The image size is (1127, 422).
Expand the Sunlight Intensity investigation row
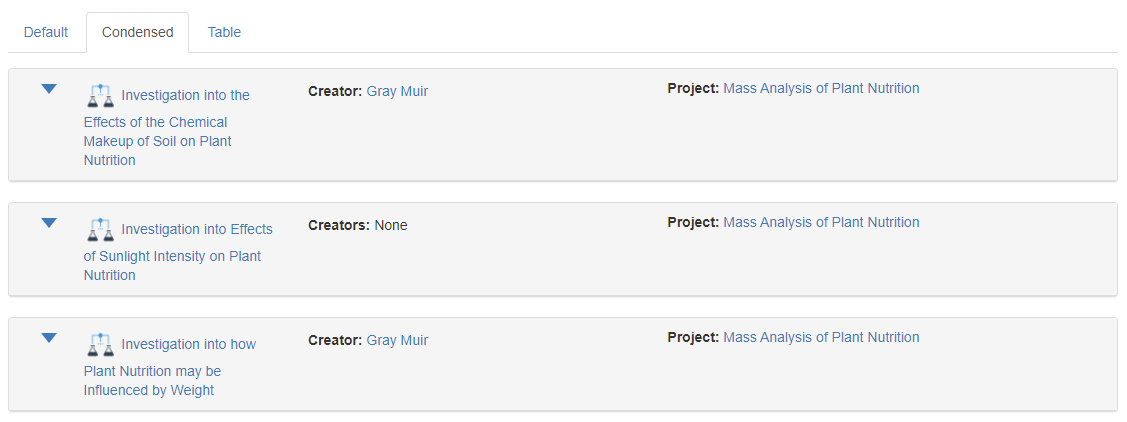pyautogui.click(x=49, y=223)
